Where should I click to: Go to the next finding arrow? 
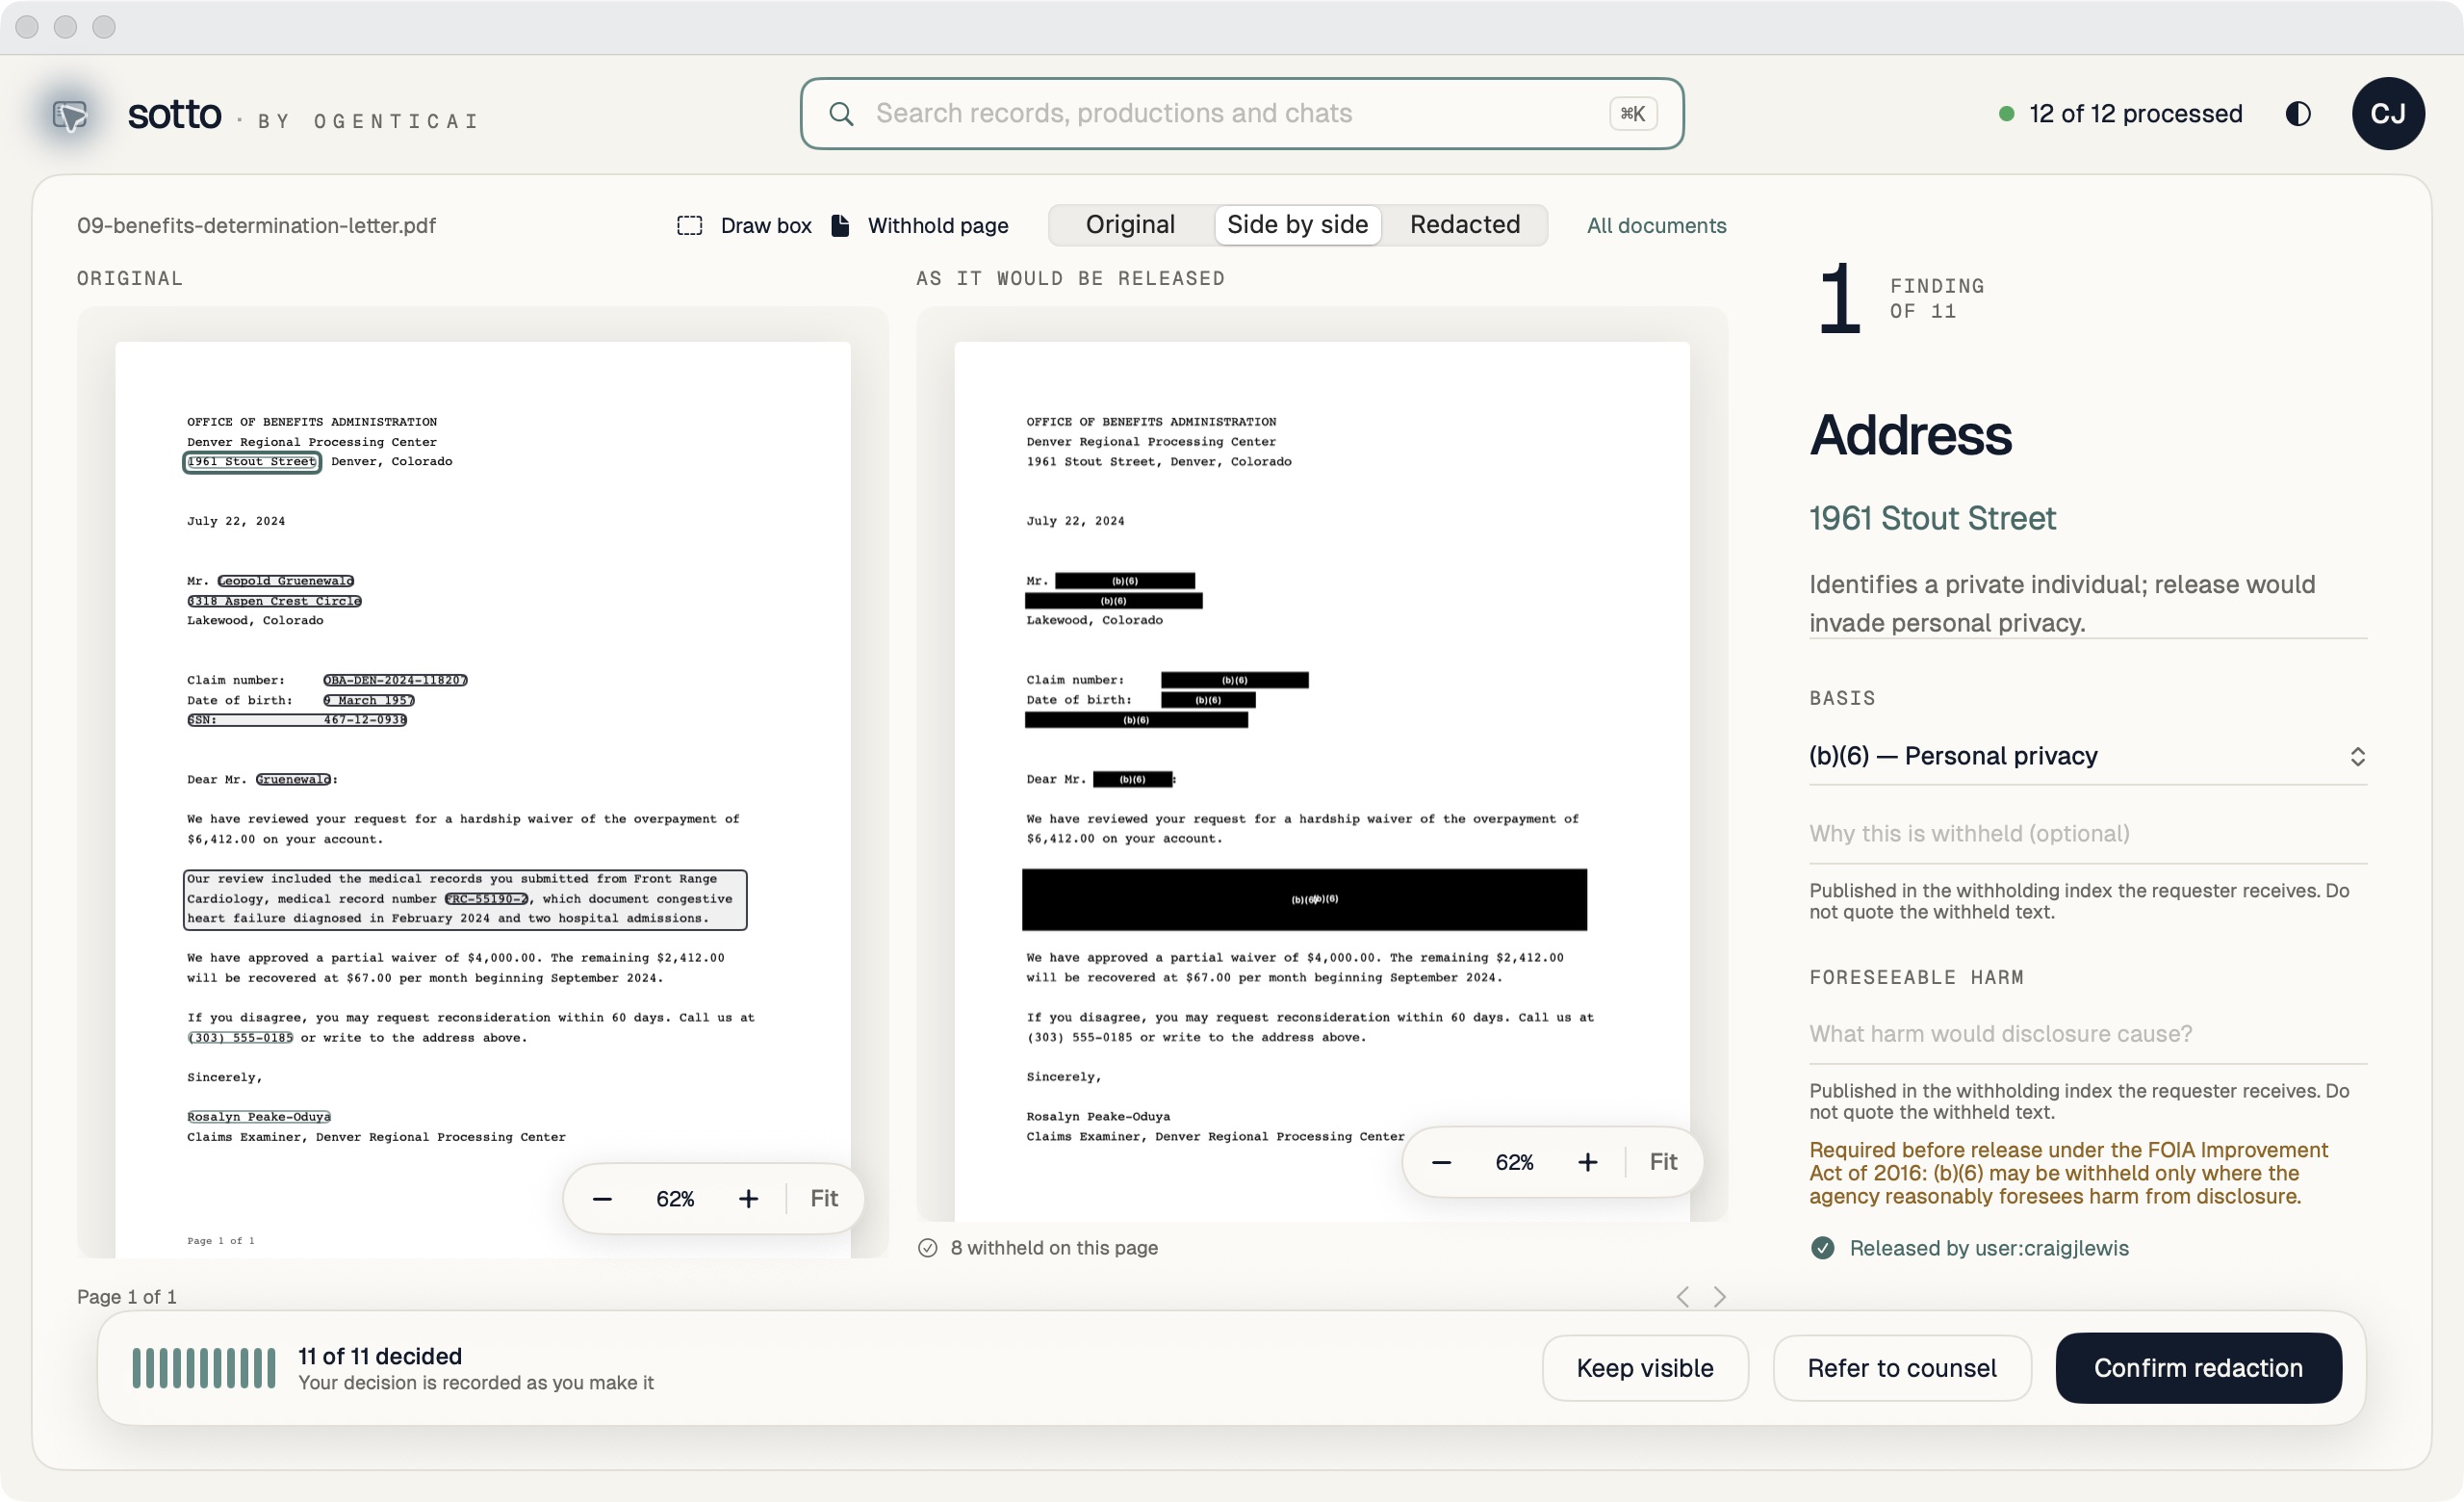1719,1297
